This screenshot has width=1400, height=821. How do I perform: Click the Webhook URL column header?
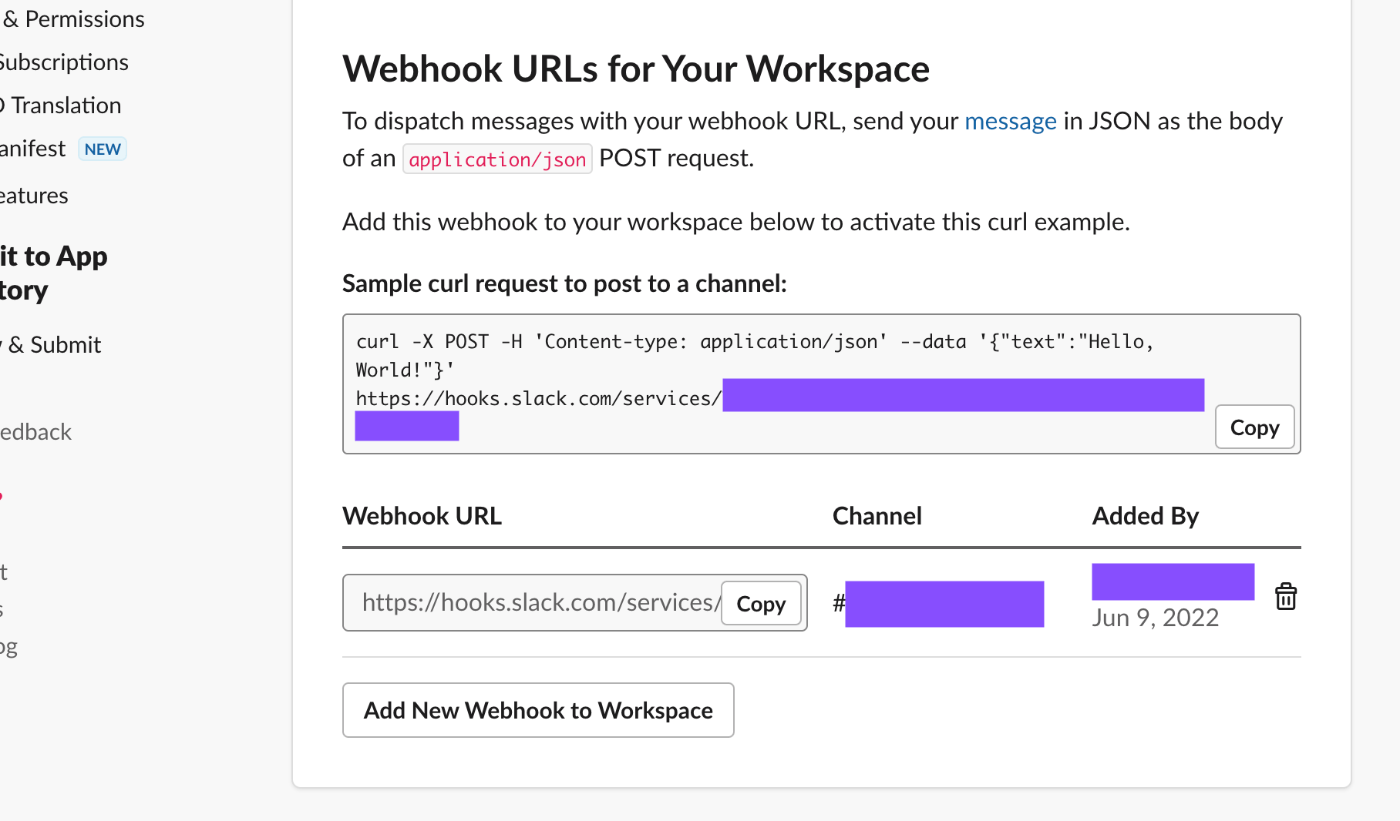[x=422, y=516]
